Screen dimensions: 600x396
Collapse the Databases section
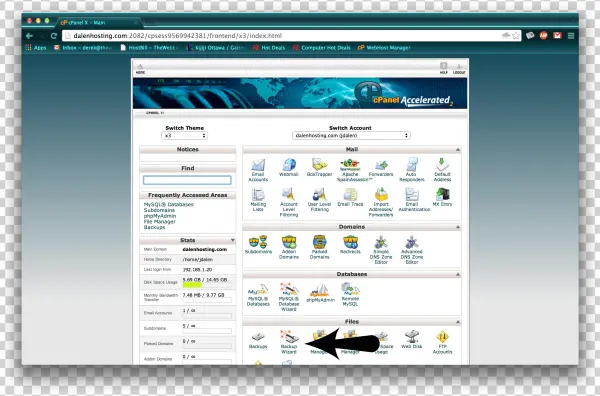pos(458,275)
